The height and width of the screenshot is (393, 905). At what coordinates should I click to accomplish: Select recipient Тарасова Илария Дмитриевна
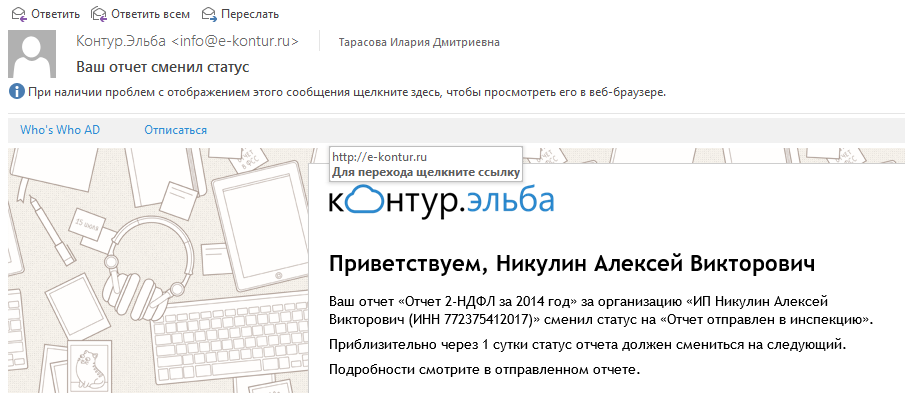pos(419,43)
